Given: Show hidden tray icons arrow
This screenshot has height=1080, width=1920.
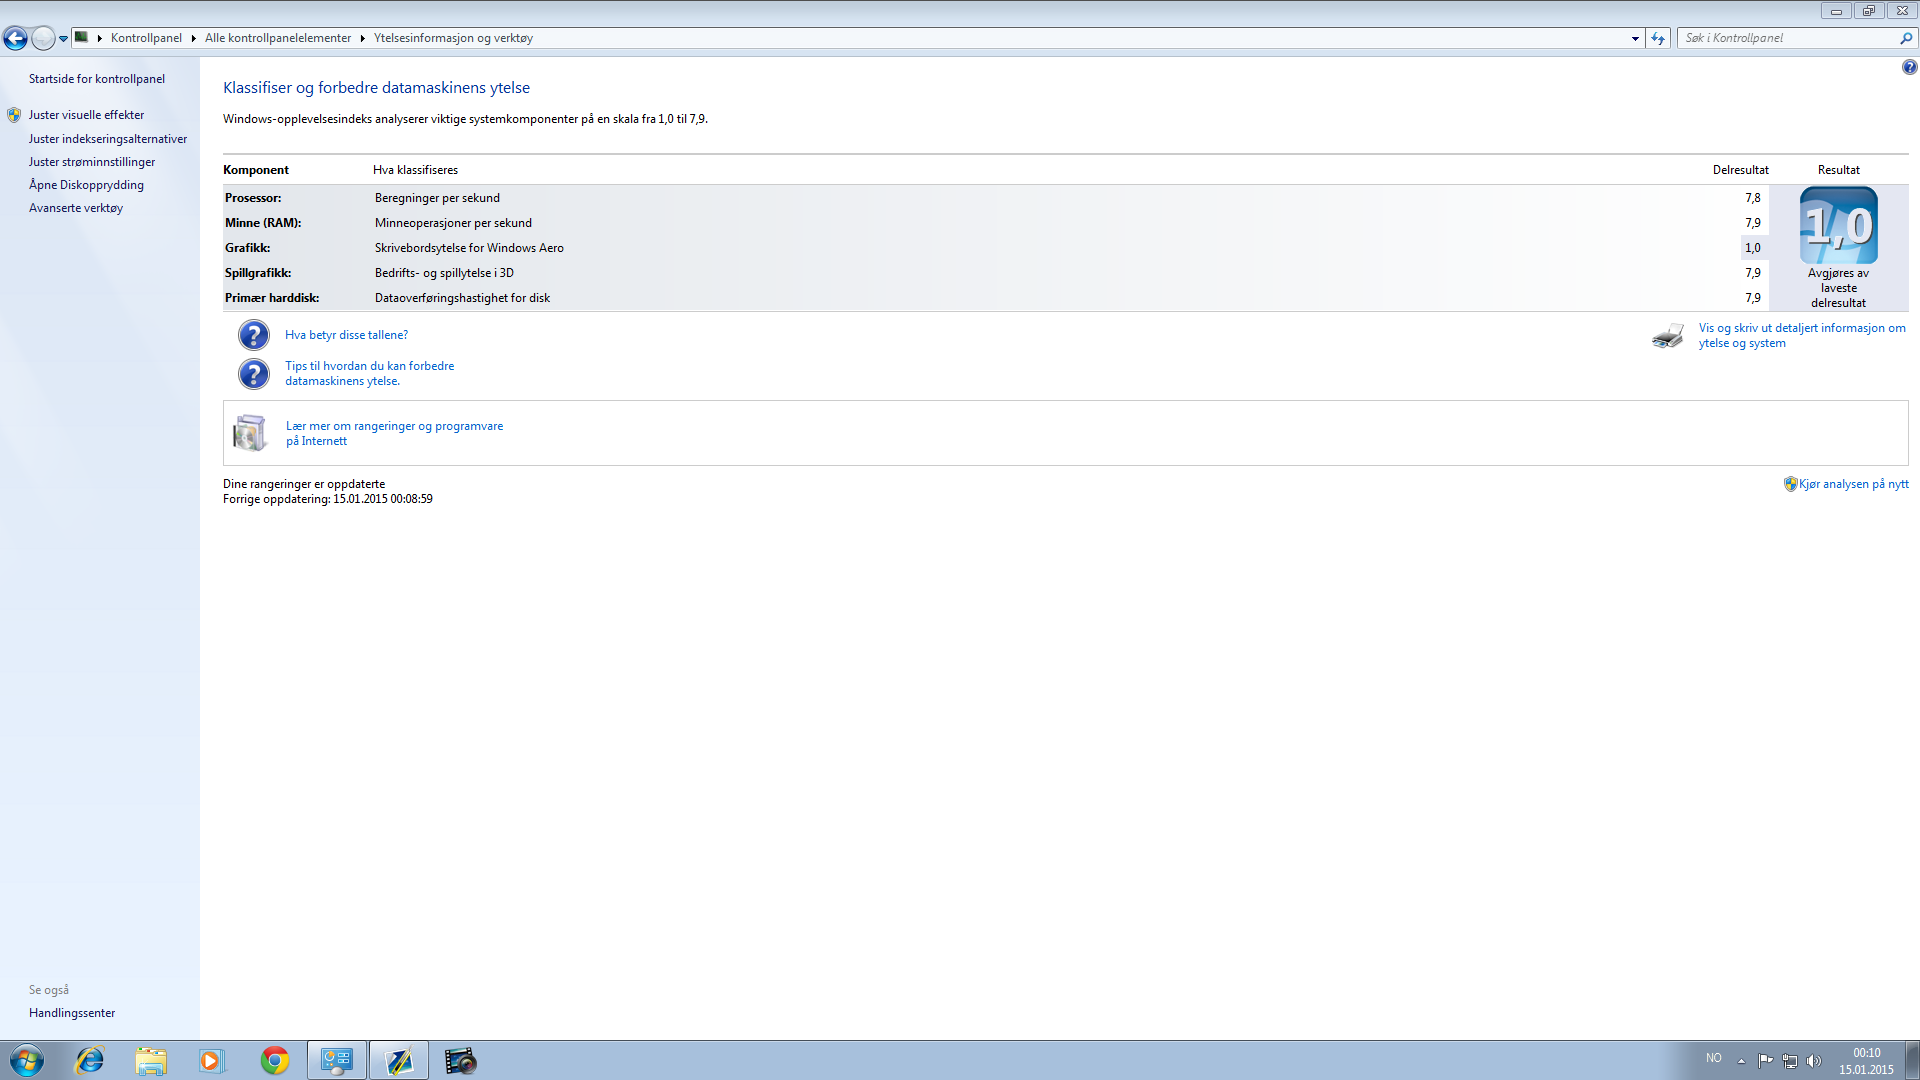Looking at the screenshot, I should 1741,1061.
